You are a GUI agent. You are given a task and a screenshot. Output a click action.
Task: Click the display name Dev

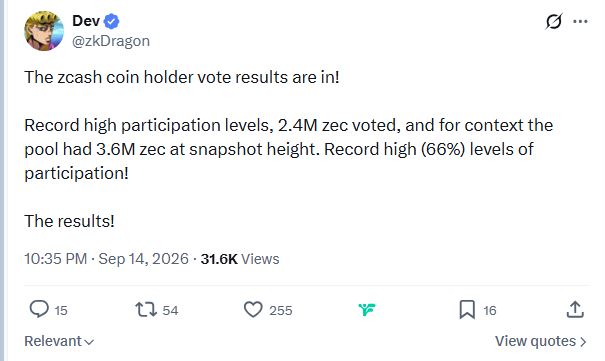click(x=86, y=21)
